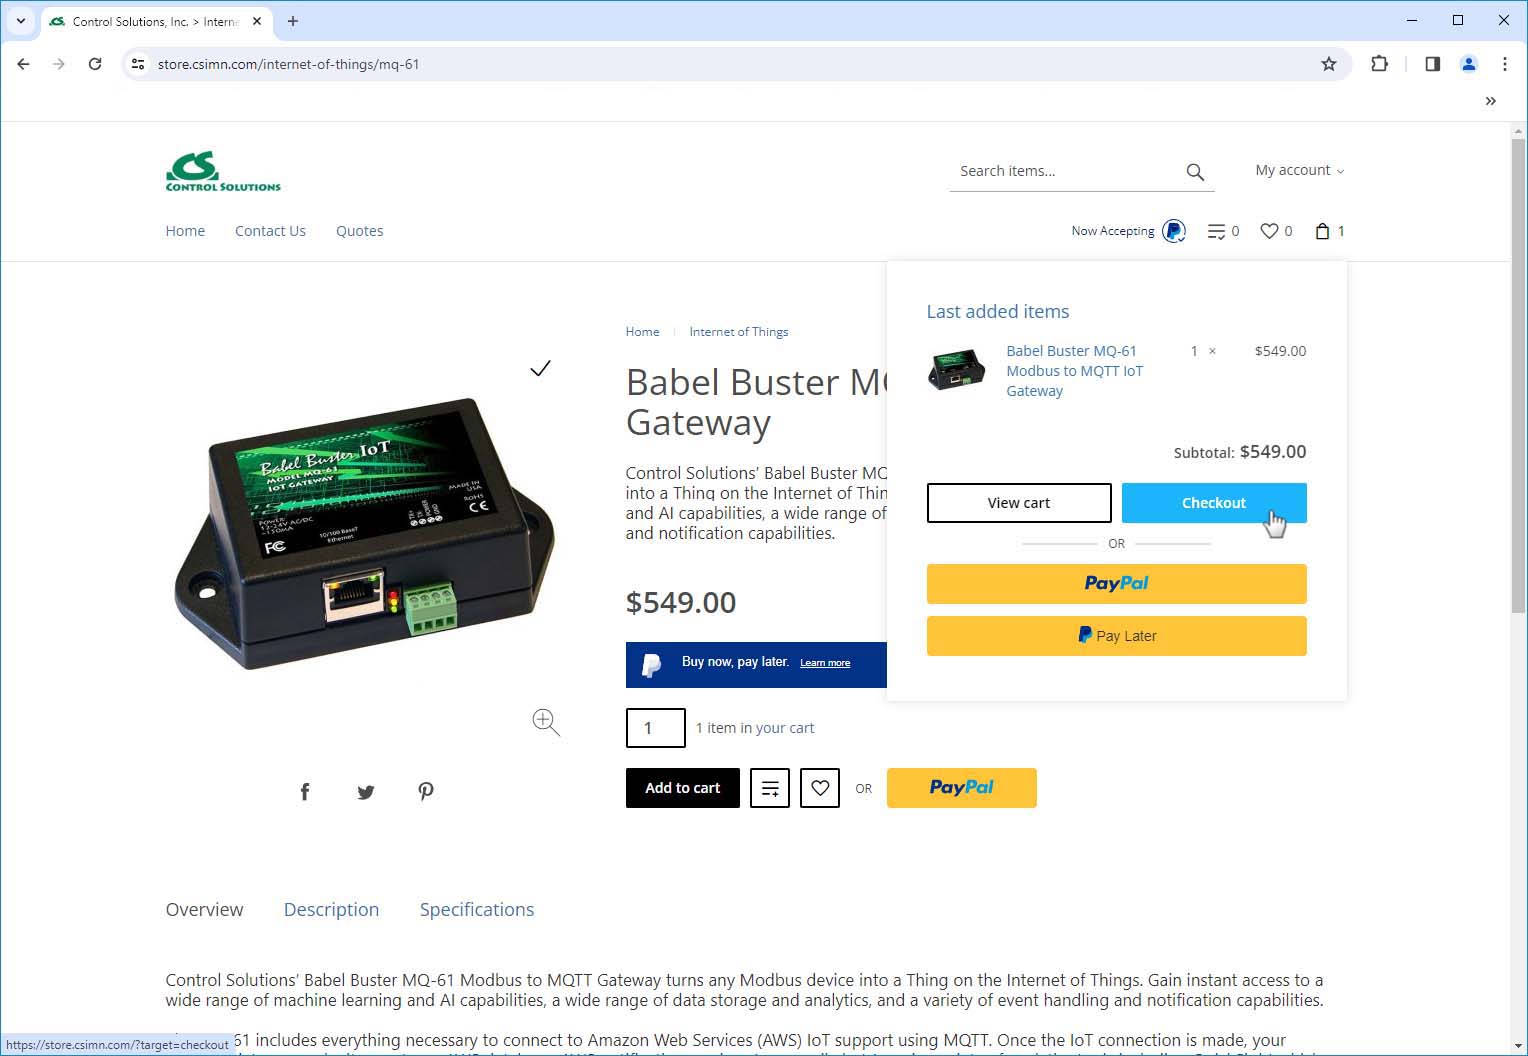Screen dimensions: 1528x1056
Task: Add product to compare list button
Action: [x=770, y=788]
